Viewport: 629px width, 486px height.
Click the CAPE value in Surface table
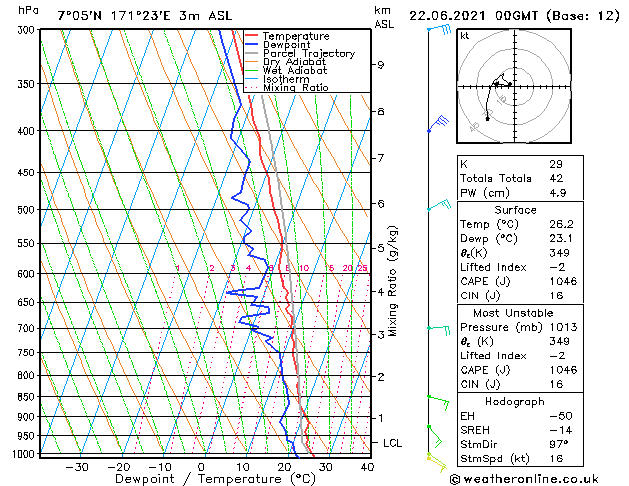tap(563, 281)
